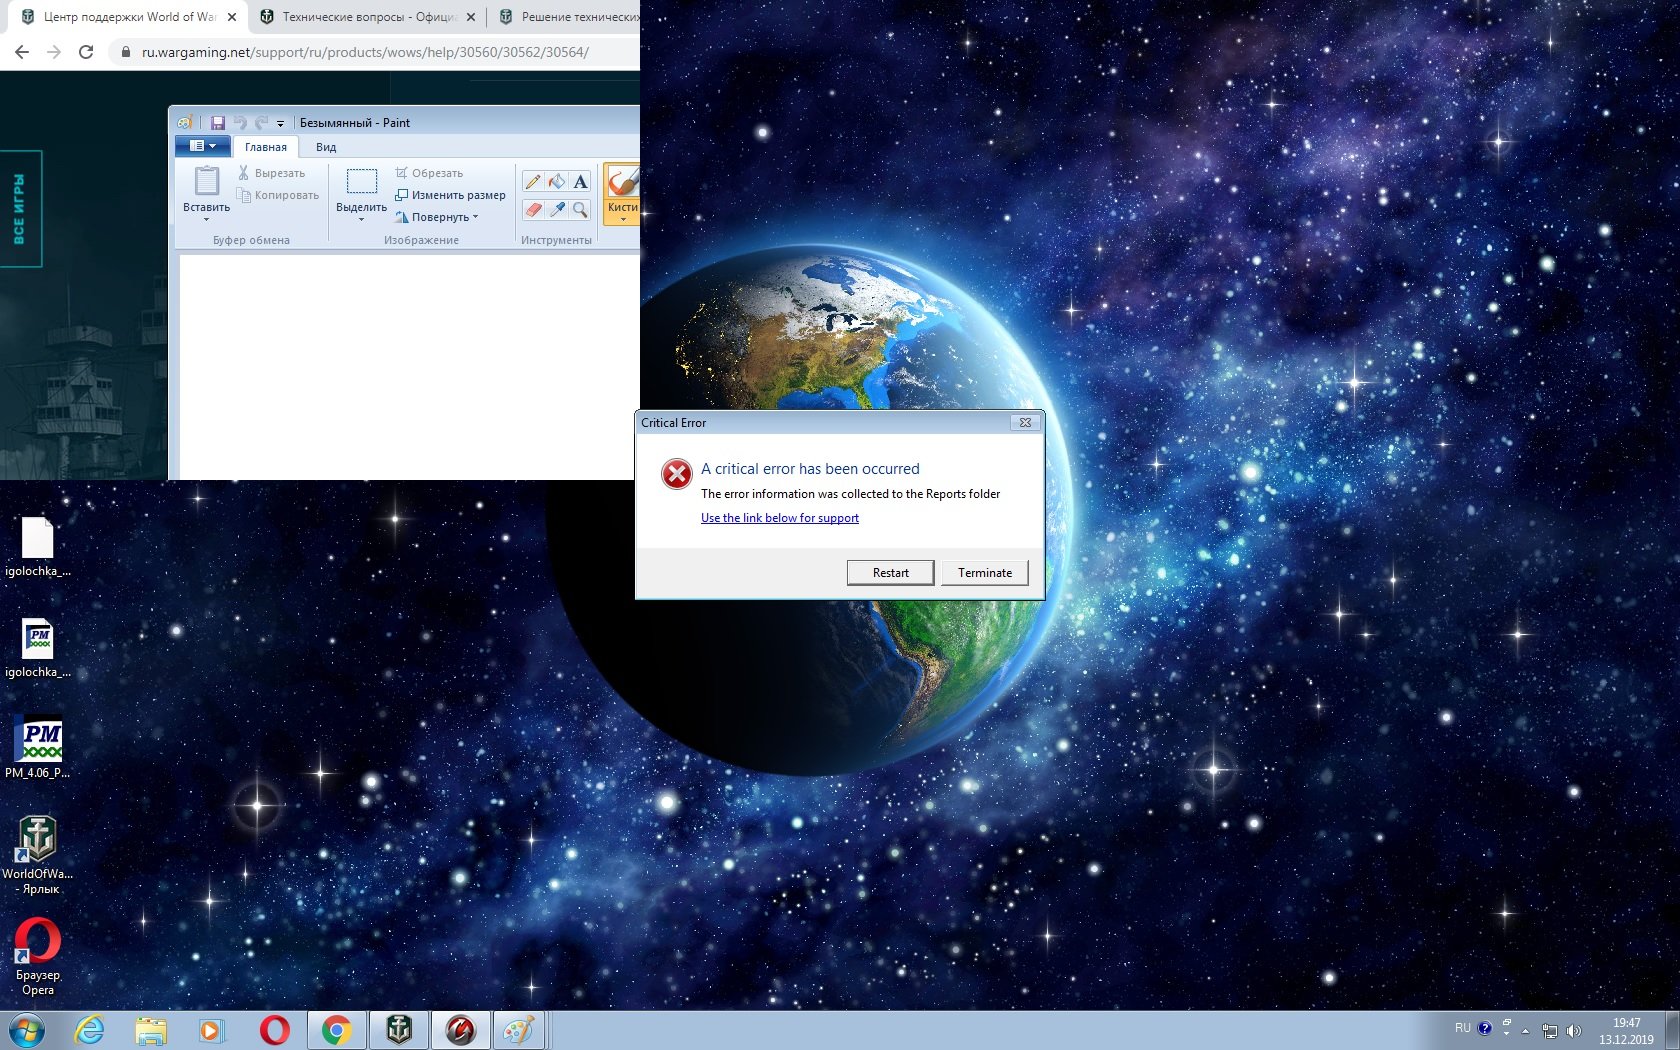Switch to the Вид tab in Paint

pyautogui.click(x=326, y=147)
